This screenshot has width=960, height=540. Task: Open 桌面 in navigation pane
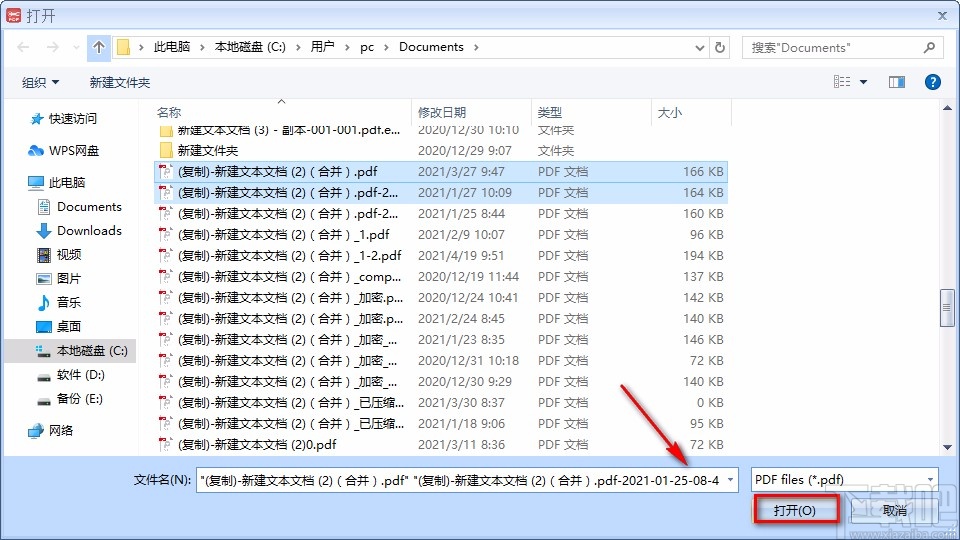(x=59, y=326)
